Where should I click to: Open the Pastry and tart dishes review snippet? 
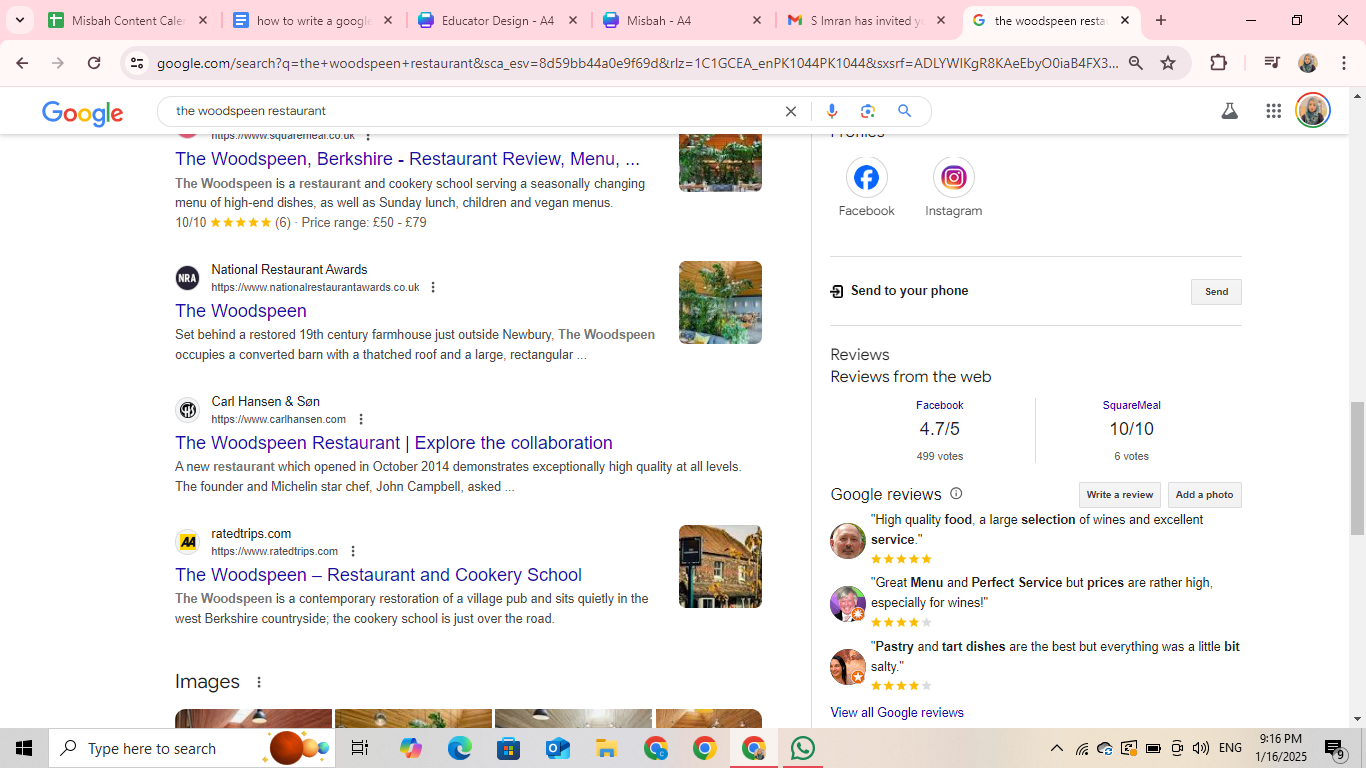pyautogui.click(x=1055, y=657)
